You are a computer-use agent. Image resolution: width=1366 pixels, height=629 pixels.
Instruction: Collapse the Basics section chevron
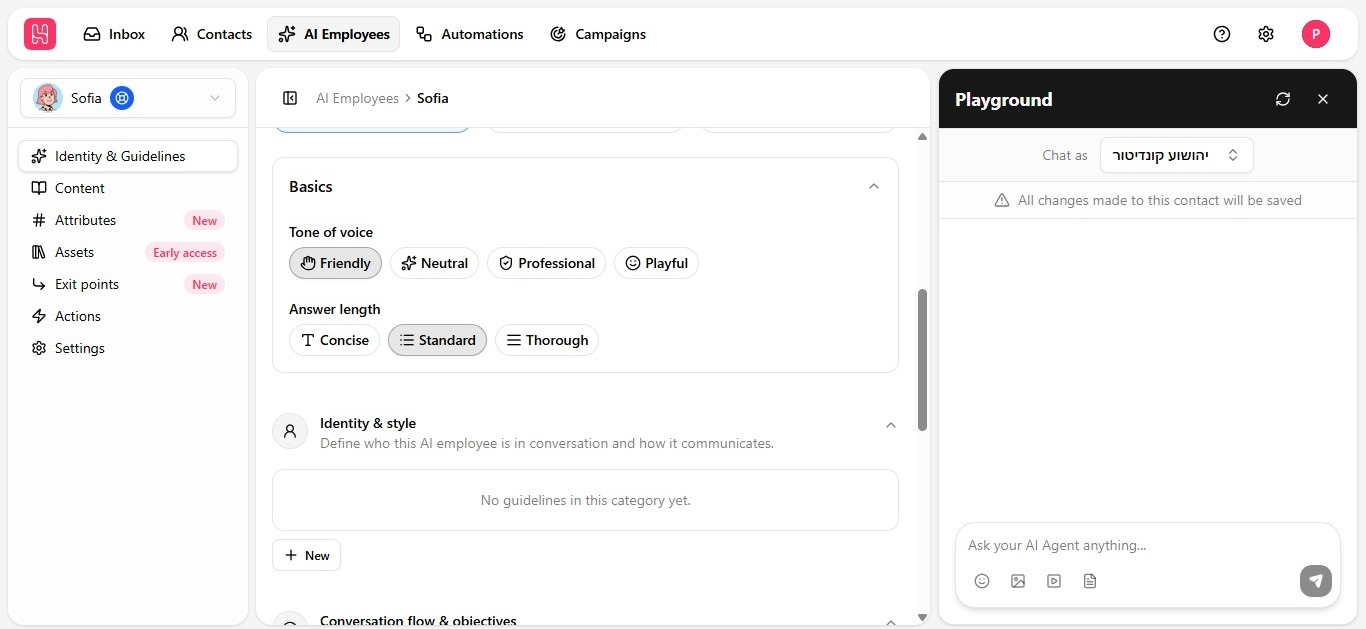[x=874, y=186]
